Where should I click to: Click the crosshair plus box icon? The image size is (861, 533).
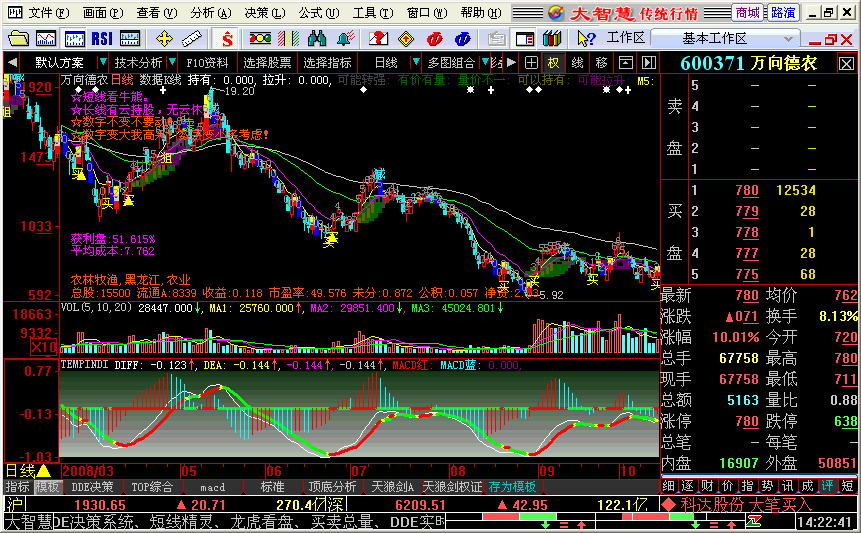[x=531, y=63]
